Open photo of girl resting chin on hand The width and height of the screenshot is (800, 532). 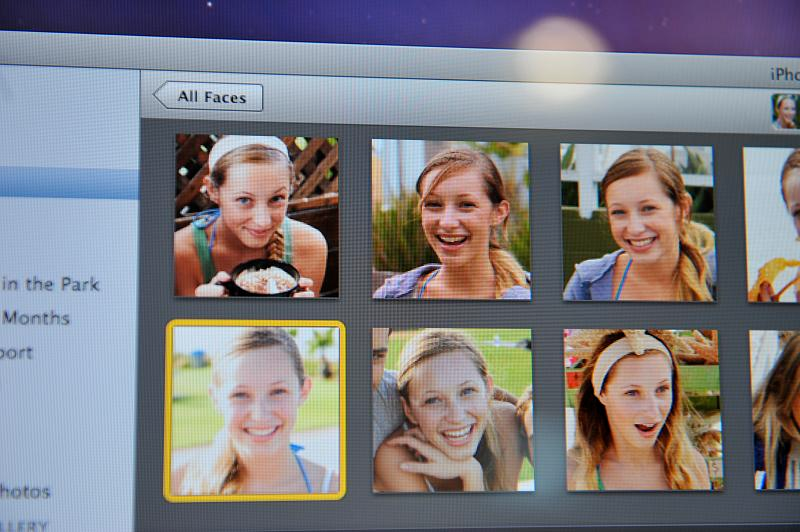point(453,411)
